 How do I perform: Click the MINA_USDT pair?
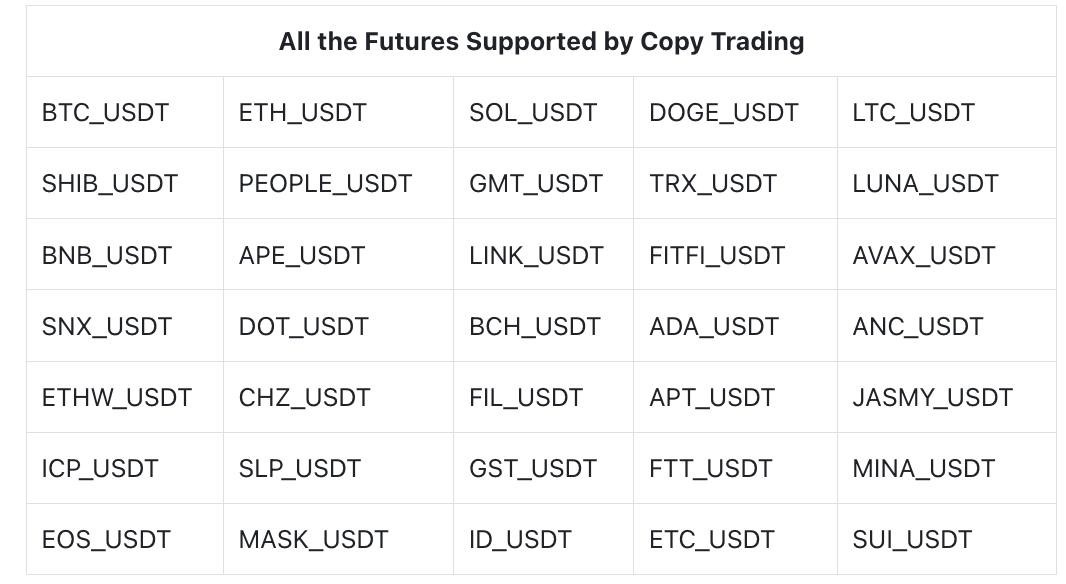point(924,468)
